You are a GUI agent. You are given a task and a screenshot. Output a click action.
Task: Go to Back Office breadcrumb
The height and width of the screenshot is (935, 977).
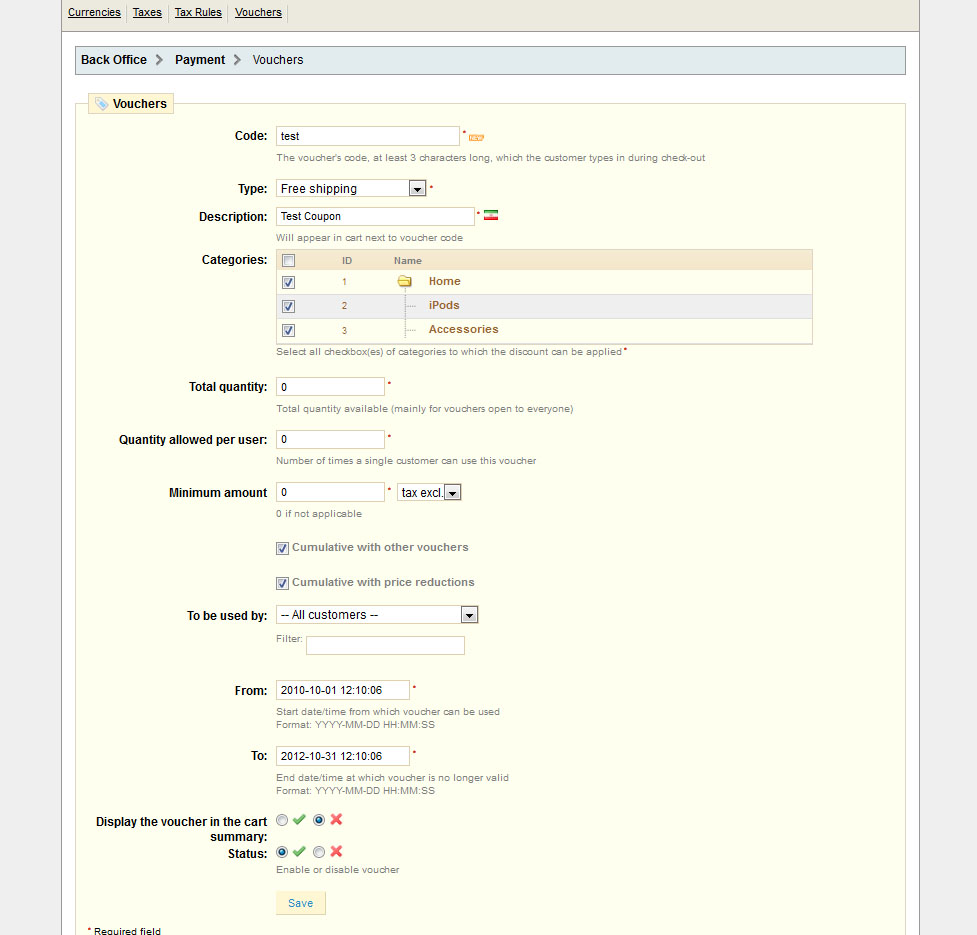(x=114, y=60)
